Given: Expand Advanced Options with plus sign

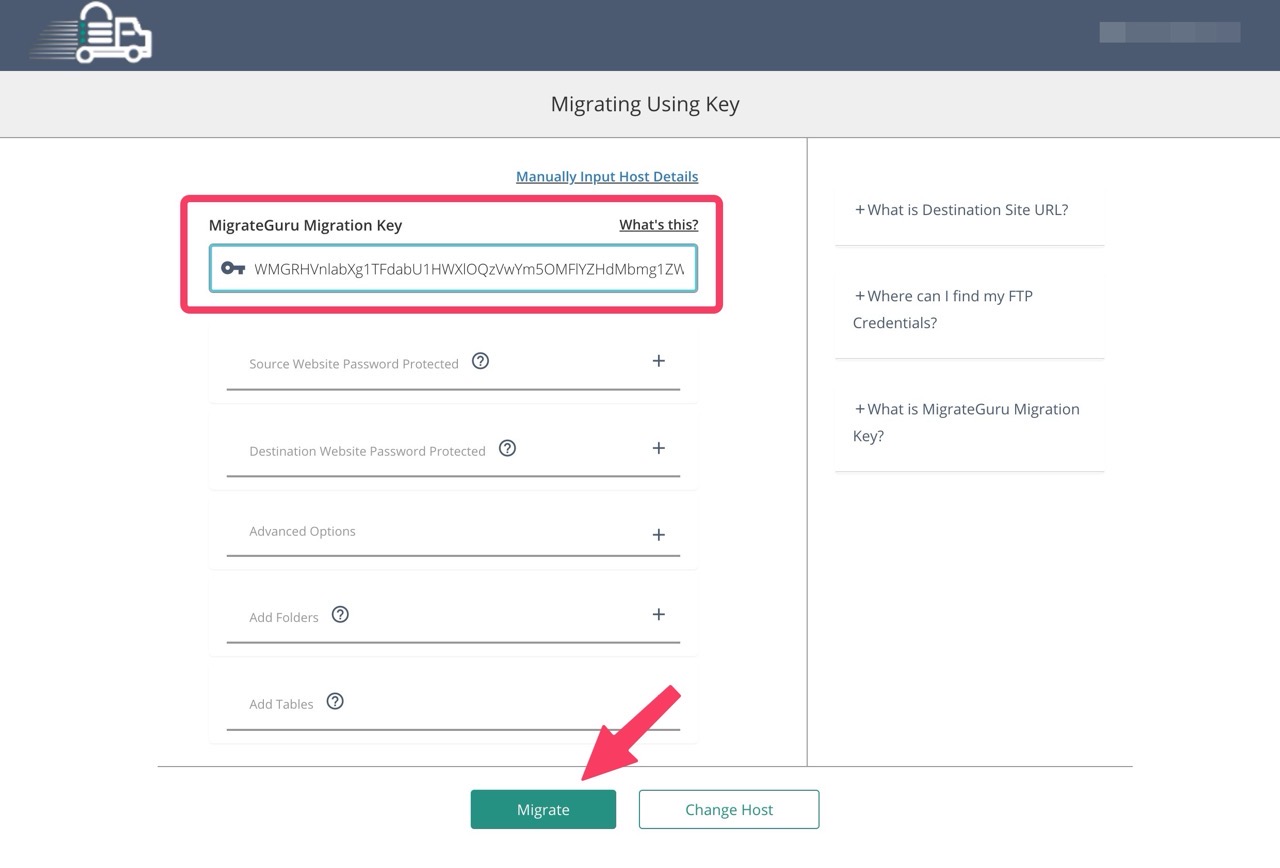Looking at the screenshot, I should point(658,535).
